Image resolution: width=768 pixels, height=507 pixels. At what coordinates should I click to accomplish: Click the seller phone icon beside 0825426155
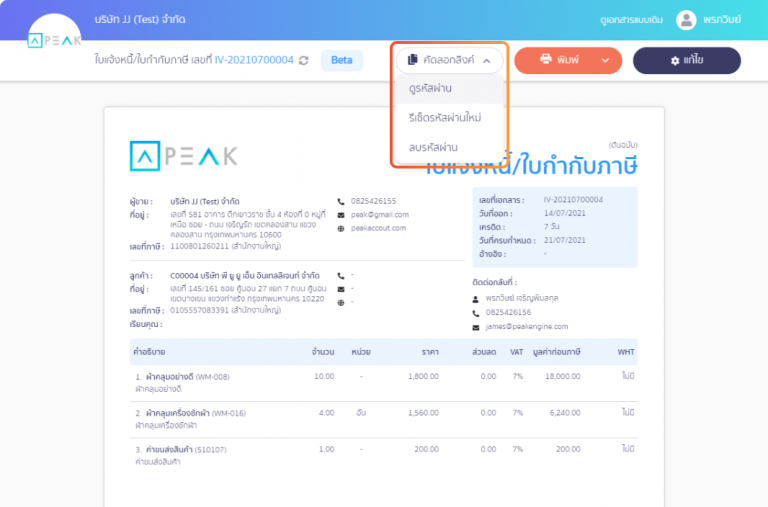(x=341, y=201)
